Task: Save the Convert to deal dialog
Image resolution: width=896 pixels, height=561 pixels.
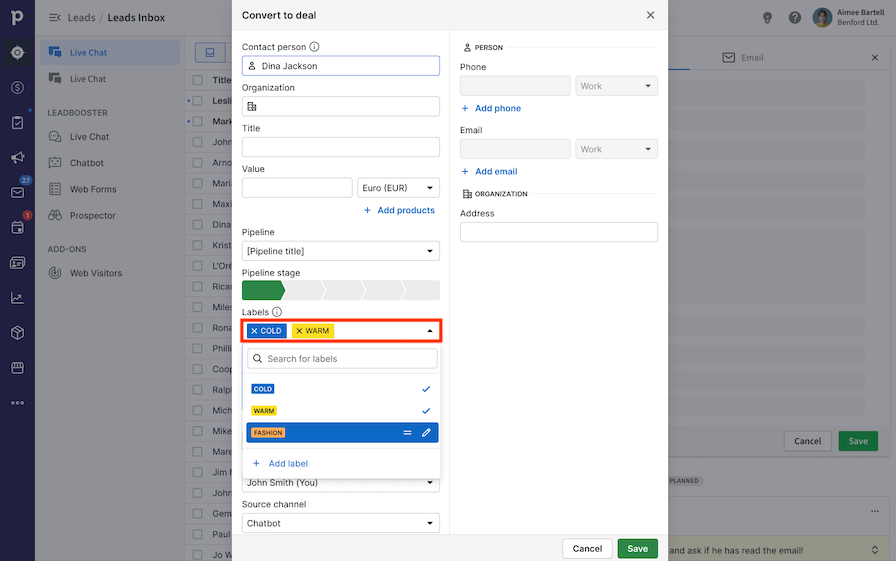Action: (x=637, y=548)
